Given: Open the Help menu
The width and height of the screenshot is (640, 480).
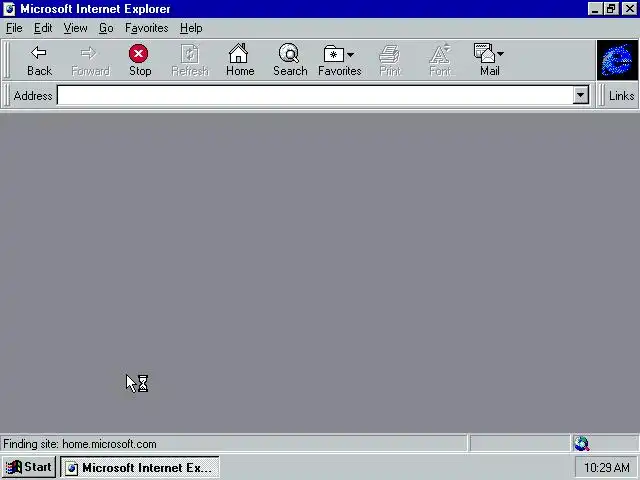Looking at the screenshot, I should click(191, 28).
